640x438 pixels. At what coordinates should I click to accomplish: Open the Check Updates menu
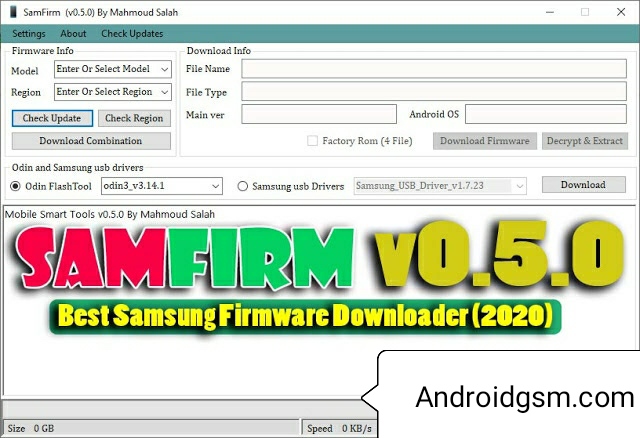132,33
